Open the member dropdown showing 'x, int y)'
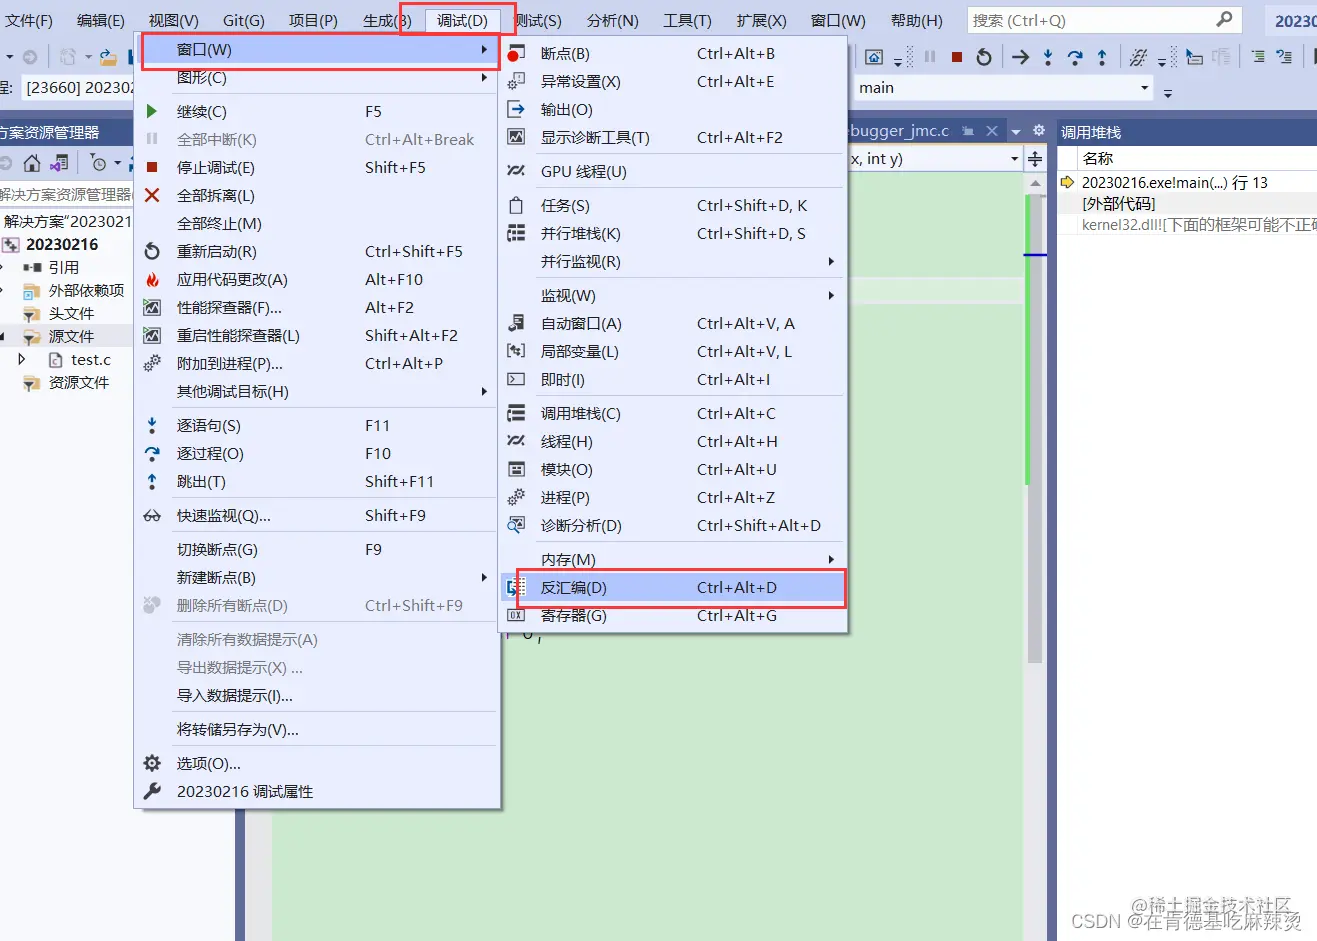 pos(1014,159)
